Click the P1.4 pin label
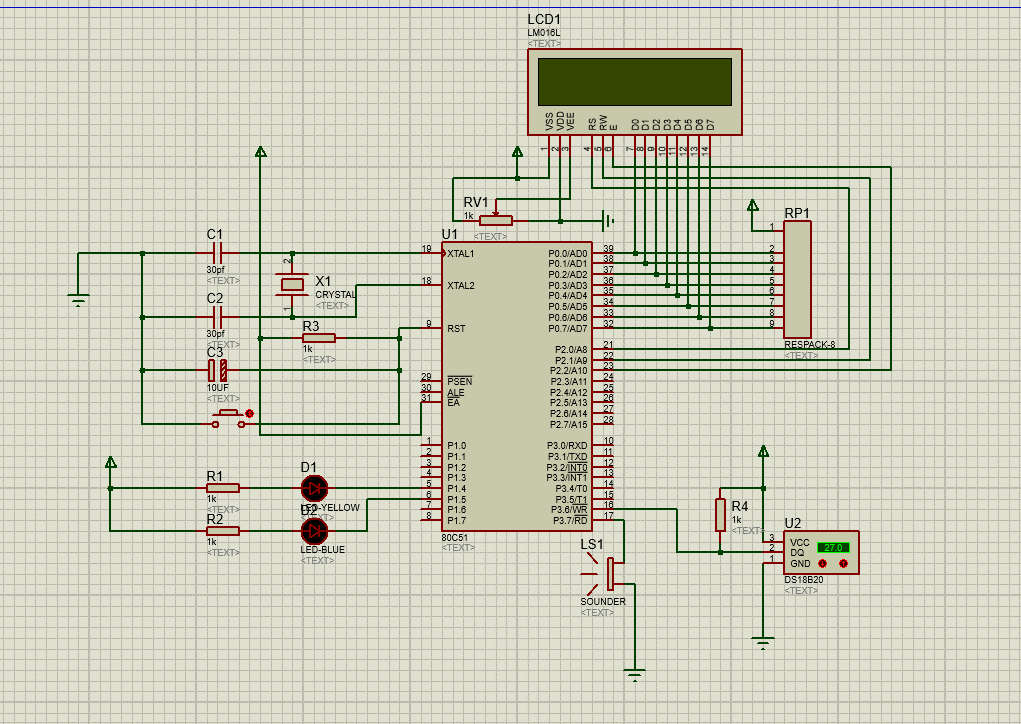The height and width of the screenshot is (724, 1021). tap(456, 488)
